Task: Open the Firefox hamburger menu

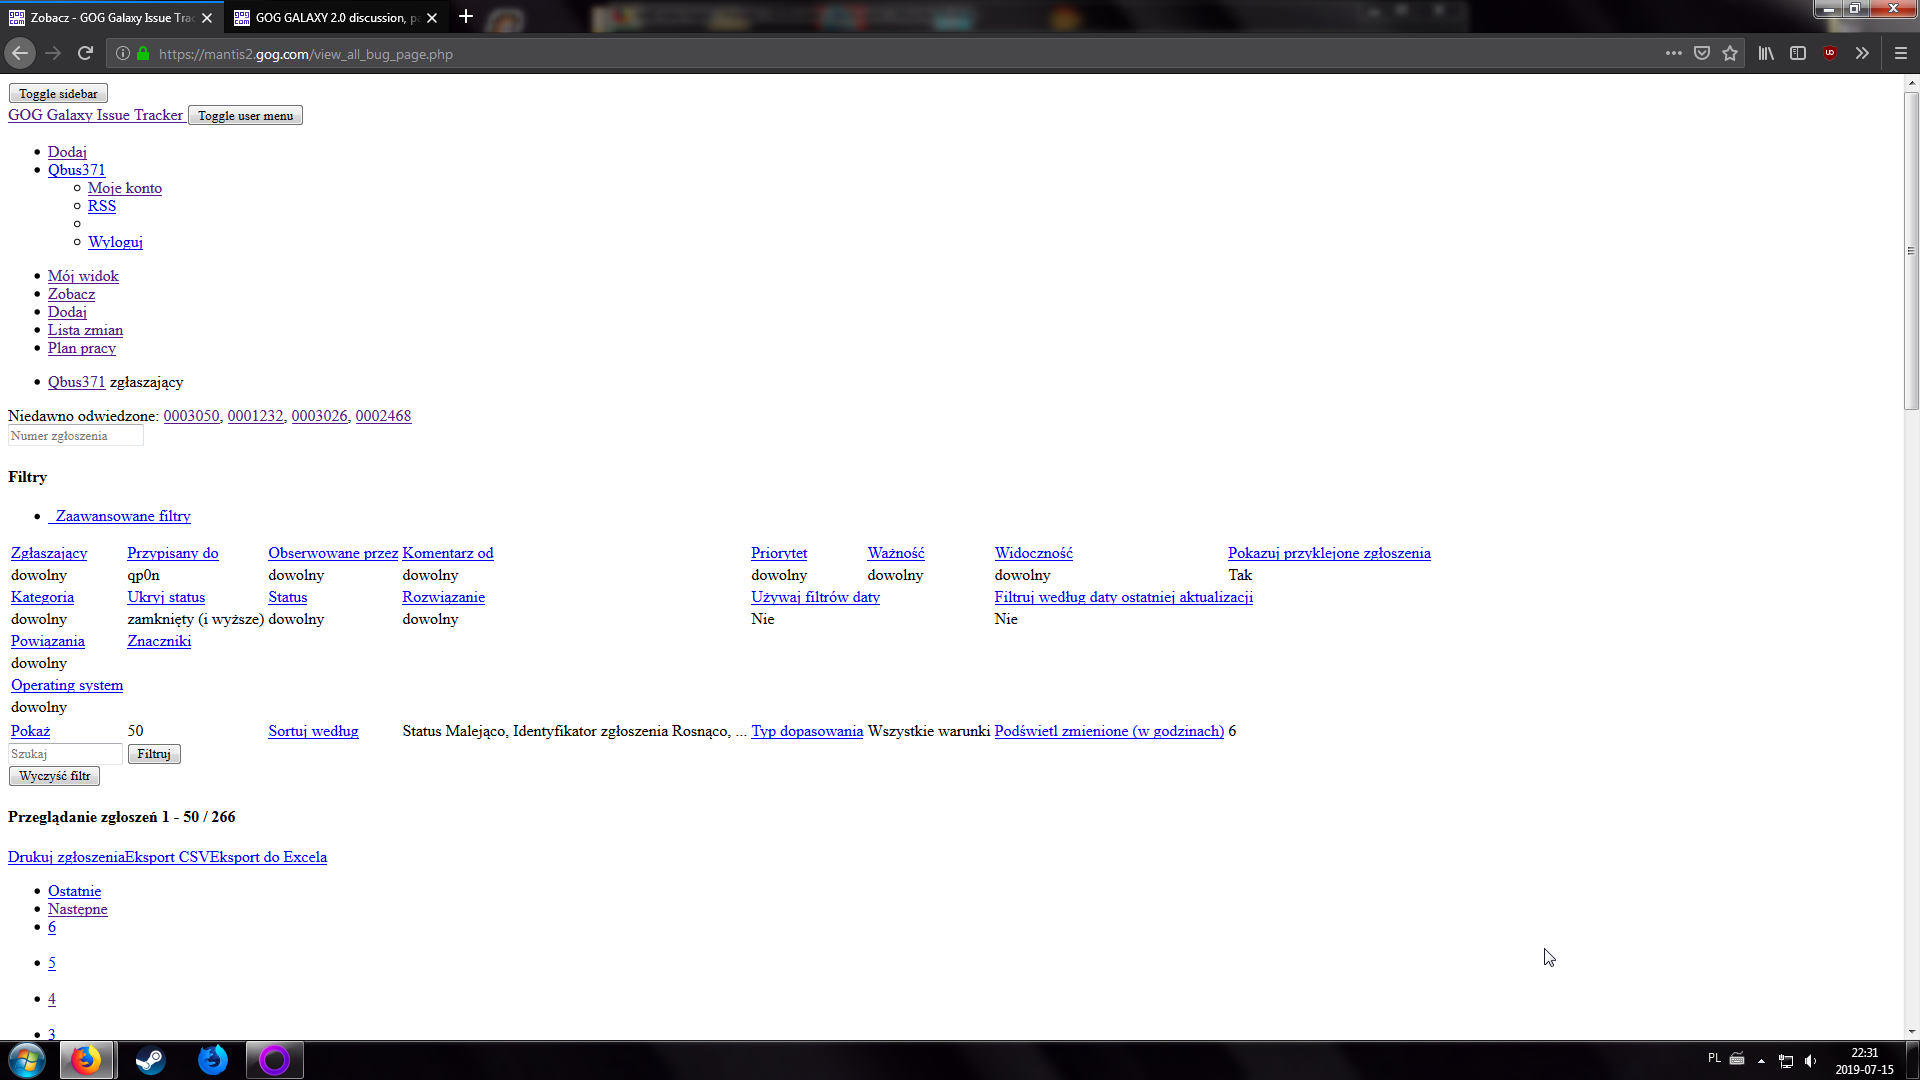Action: tap(1901, 53)
